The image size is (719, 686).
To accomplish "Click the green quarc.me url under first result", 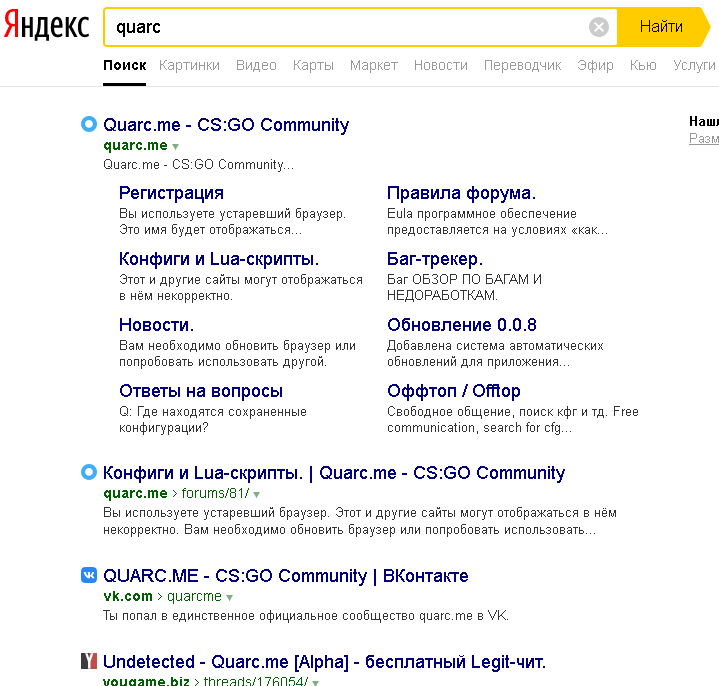I will tap(135, 145).
